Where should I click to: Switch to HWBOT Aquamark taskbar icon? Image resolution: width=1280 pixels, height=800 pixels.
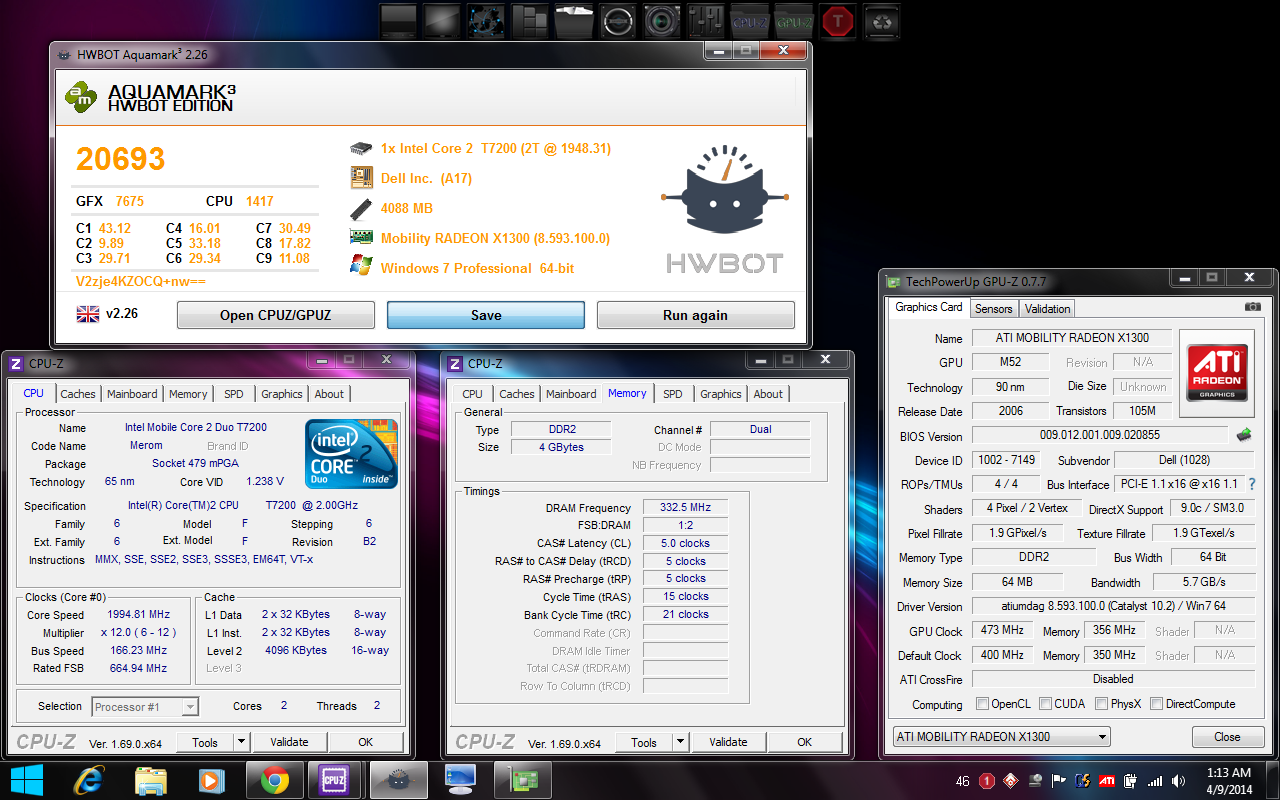[397, 779]
